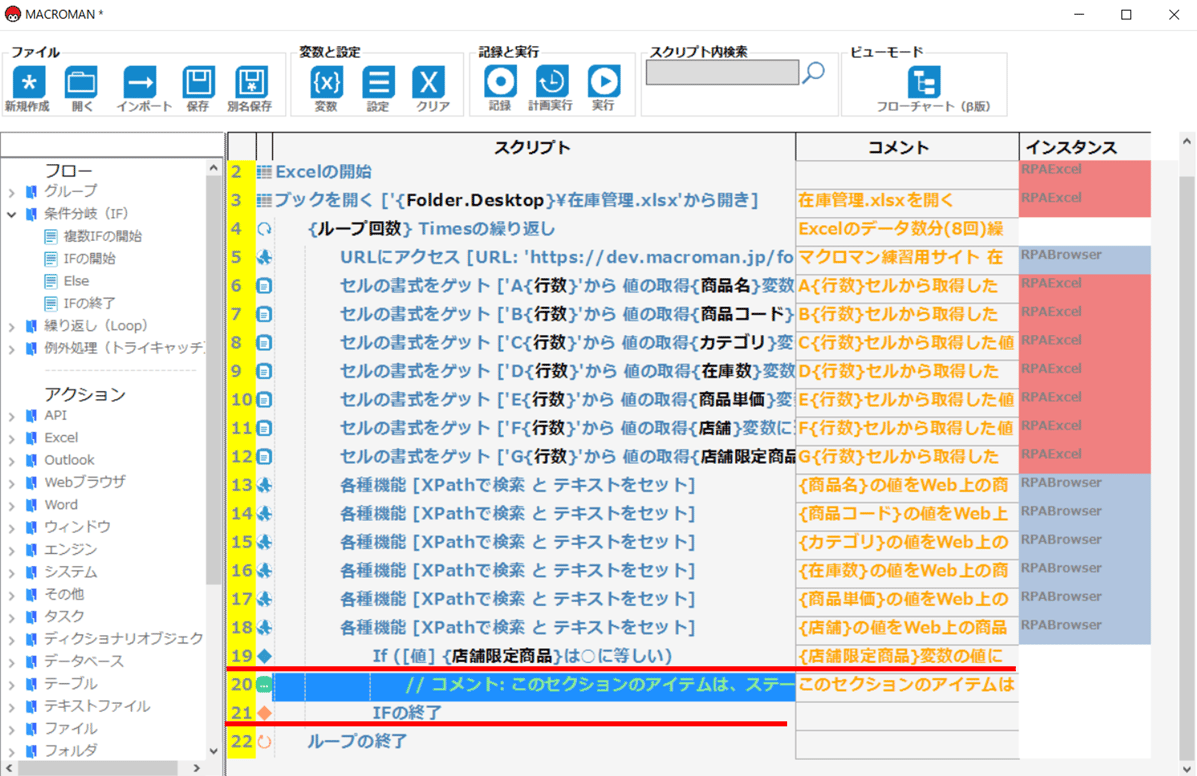Screen dimensions: 1197x776
Task: Select IFの終了 tree item in the flow list
Action: point(89,303)
